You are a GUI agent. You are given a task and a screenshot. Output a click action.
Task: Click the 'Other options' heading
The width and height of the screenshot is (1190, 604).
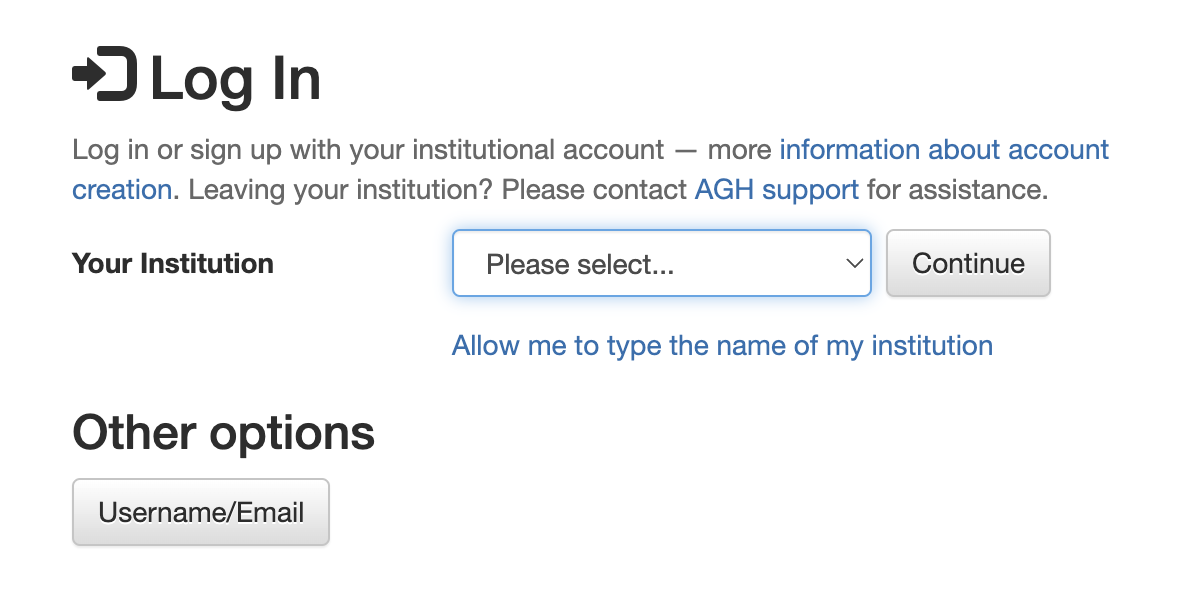(224, 433)
